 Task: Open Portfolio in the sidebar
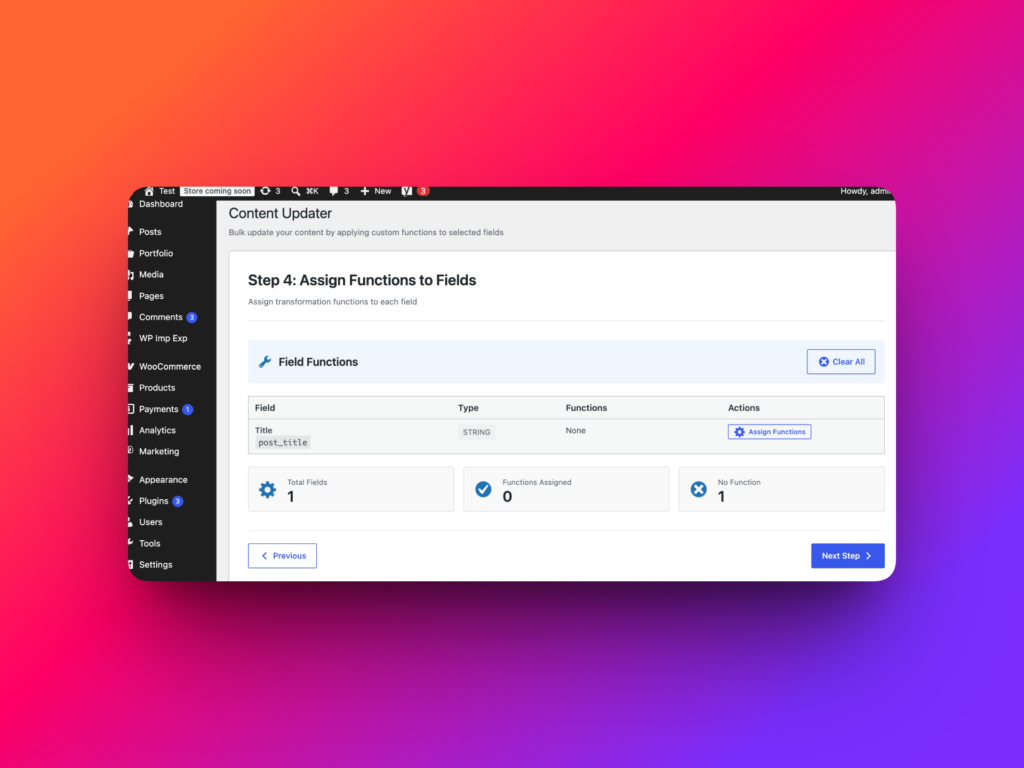[x=155, y=253]
